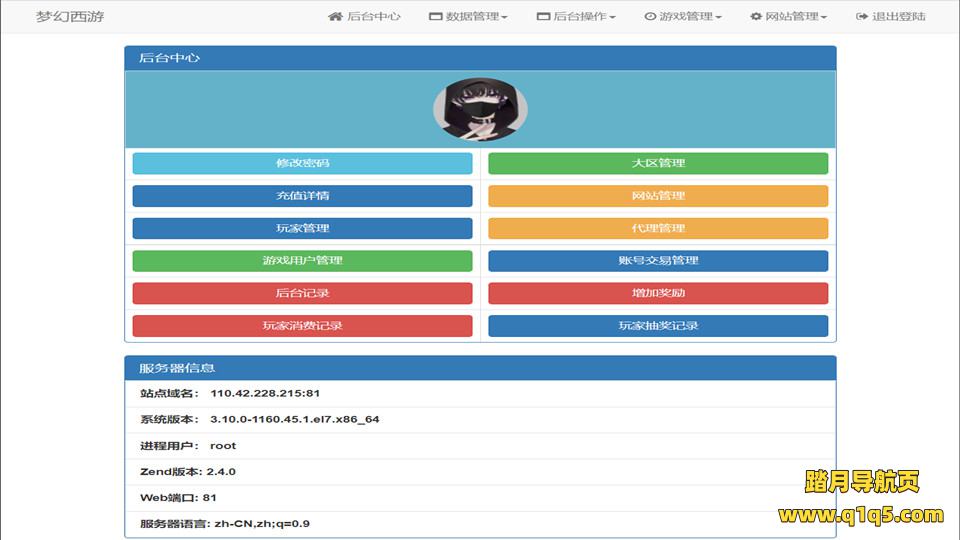This screenshot has width=960, height=540.
Task: Click the green 游戏用户管理 button
Action: 302,261
